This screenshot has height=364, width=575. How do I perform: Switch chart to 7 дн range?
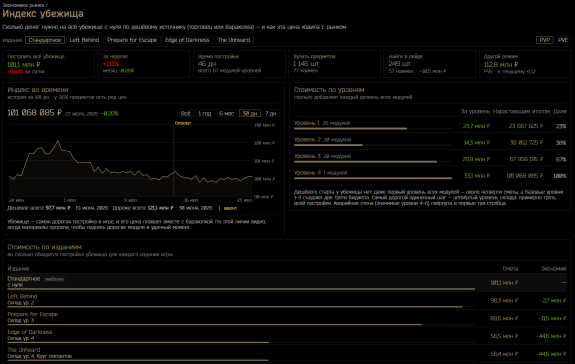coord(271,114)
